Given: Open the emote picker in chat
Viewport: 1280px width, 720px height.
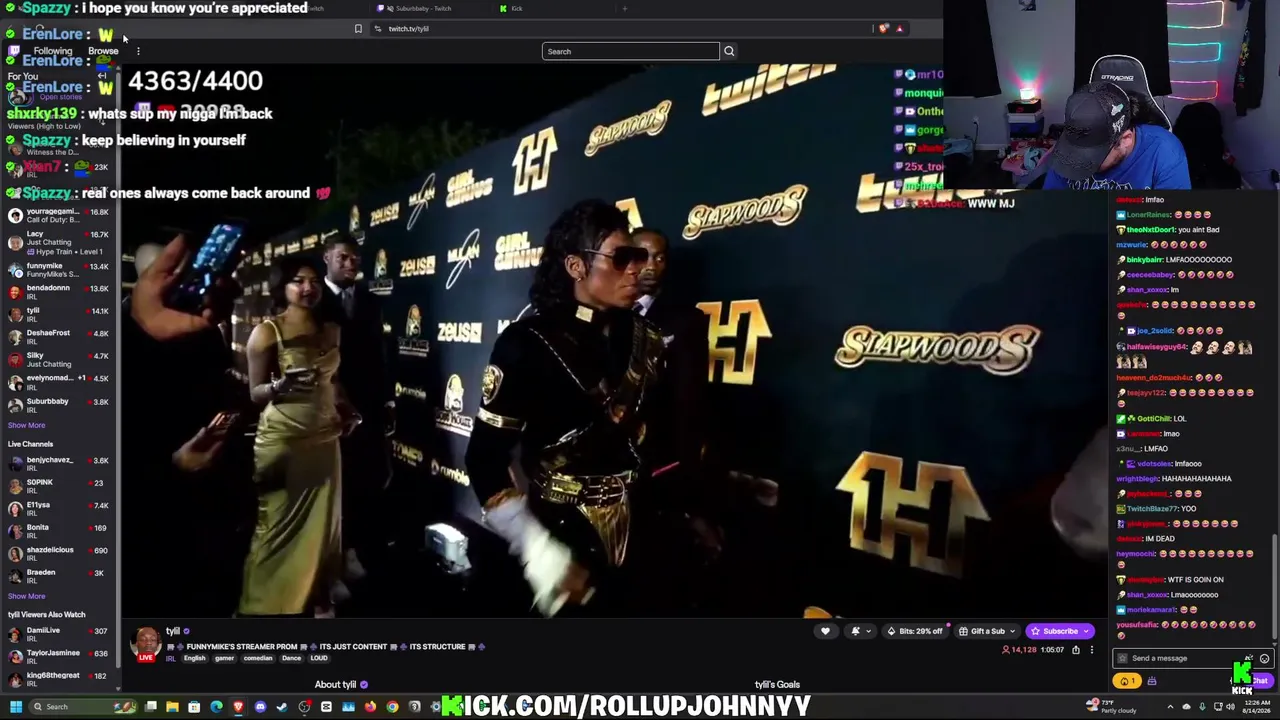Looking at the screenshot, I should (1264, 658).
